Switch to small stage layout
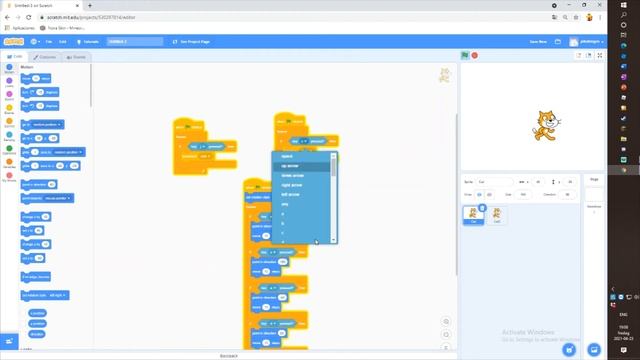Image resolution: width=640 pixels, height=360 pixels. coord(578,56)
